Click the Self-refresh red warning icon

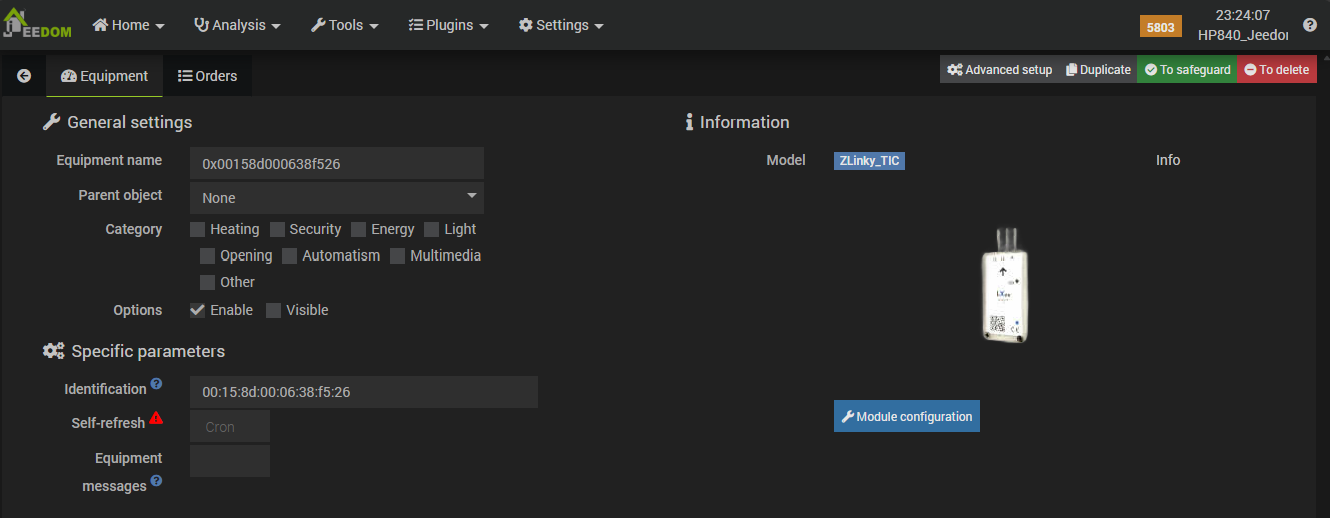point(156,419)
